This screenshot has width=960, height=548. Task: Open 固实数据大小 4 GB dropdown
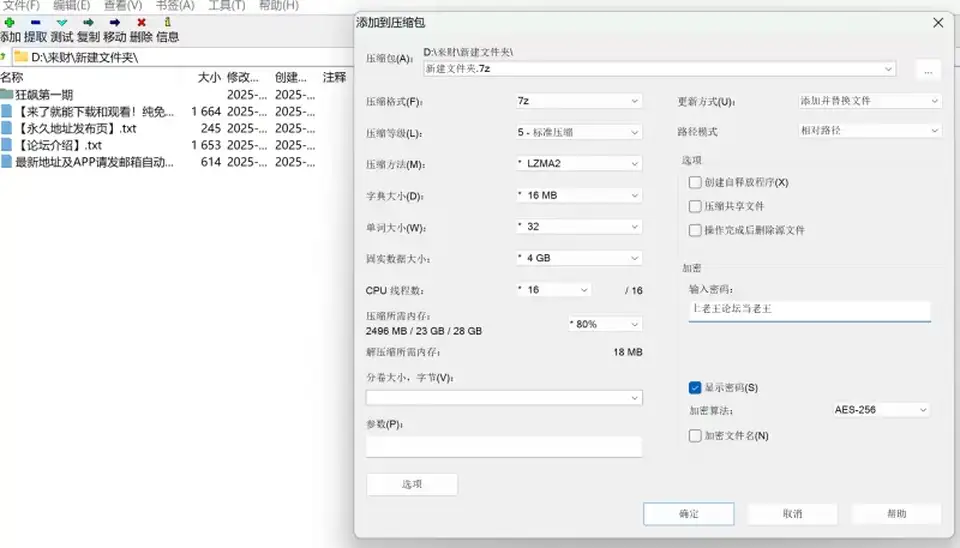click(x=579, y=258)
